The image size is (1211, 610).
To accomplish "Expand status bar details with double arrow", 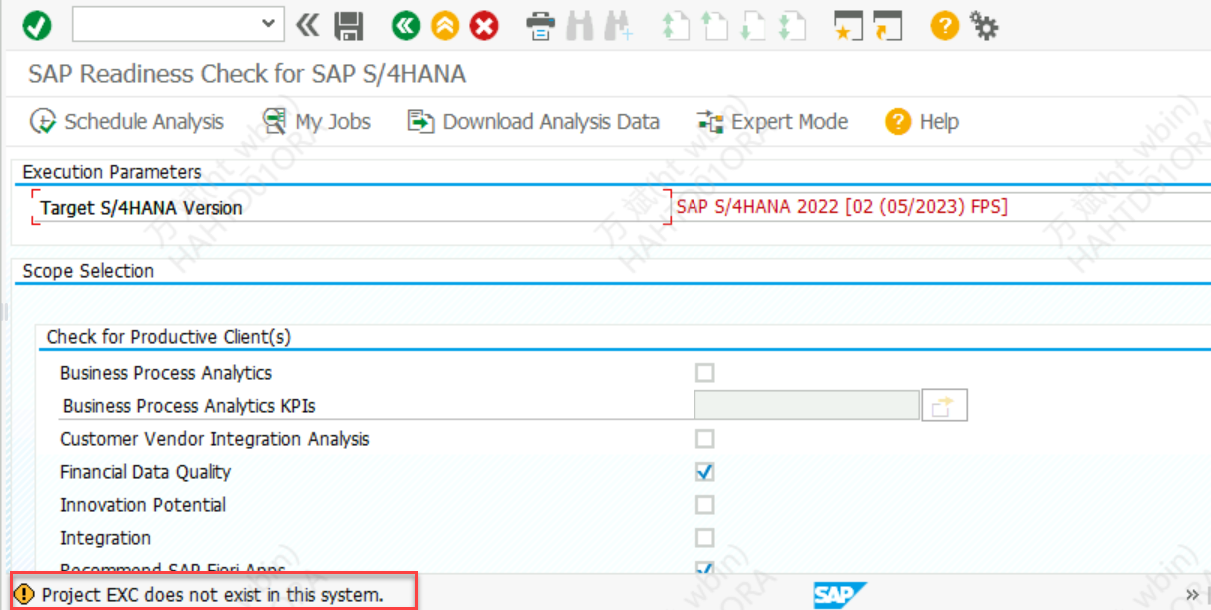I will coord(1192,595).
